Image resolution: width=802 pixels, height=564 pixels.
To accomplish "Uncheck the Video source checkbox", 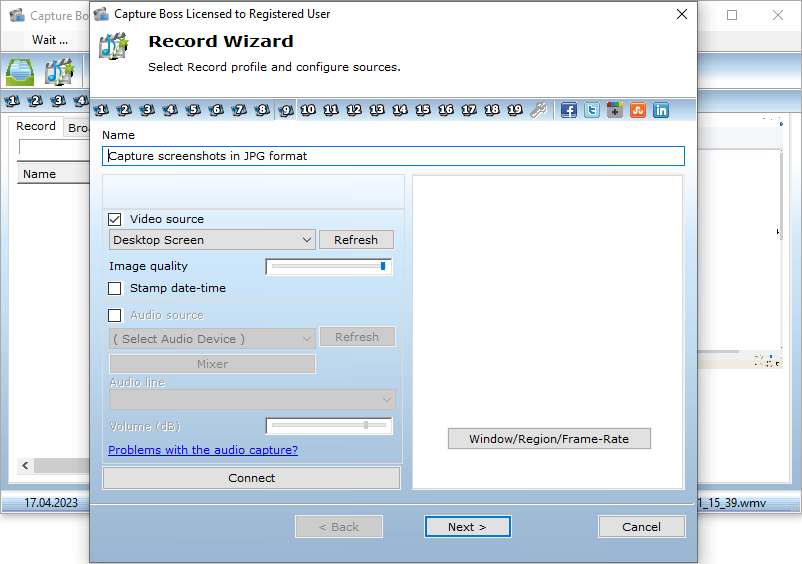I will click(x=115, y=219).
